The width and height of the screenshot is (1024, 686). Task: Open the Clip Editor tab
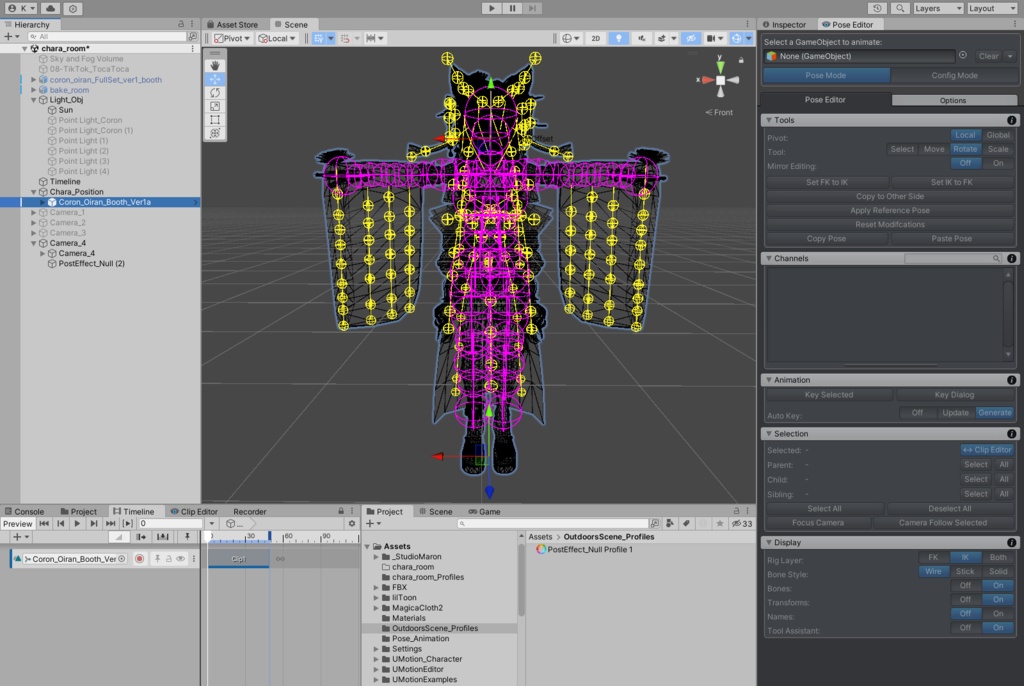194,511
